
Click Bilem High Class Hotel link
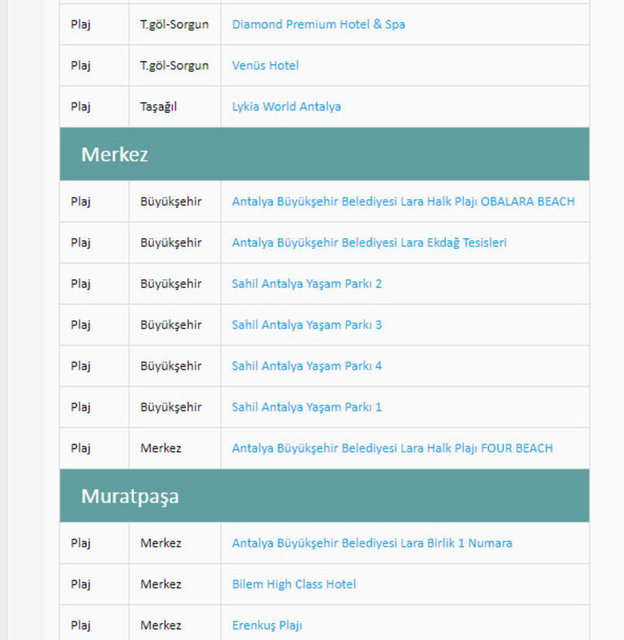(x=293, y=584)
